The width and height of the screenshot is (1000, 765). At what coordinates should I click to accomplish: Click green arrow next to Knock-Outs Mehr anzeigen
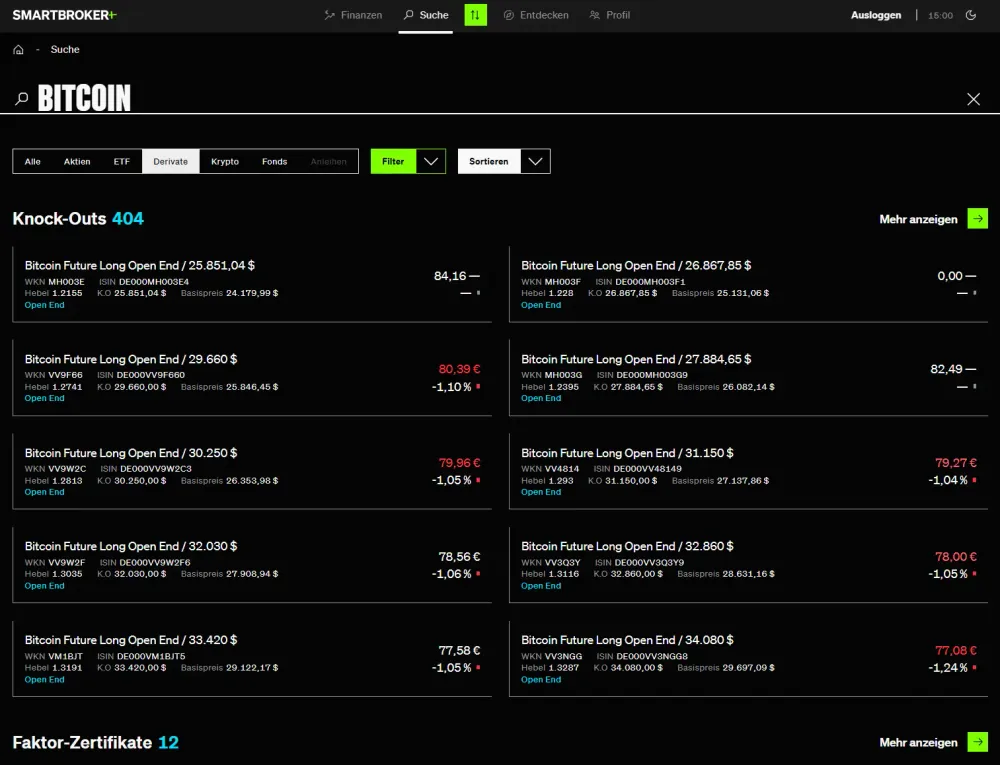977,219
